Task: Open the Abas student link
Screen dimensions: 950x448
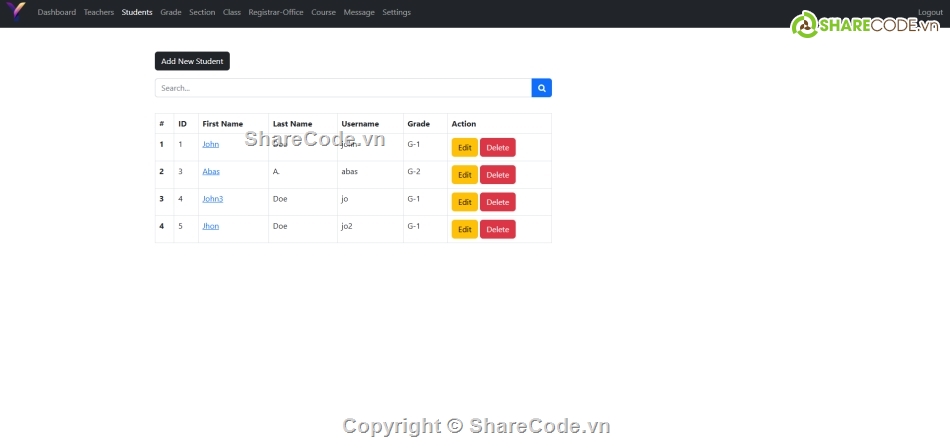Action: coord(211,171)
